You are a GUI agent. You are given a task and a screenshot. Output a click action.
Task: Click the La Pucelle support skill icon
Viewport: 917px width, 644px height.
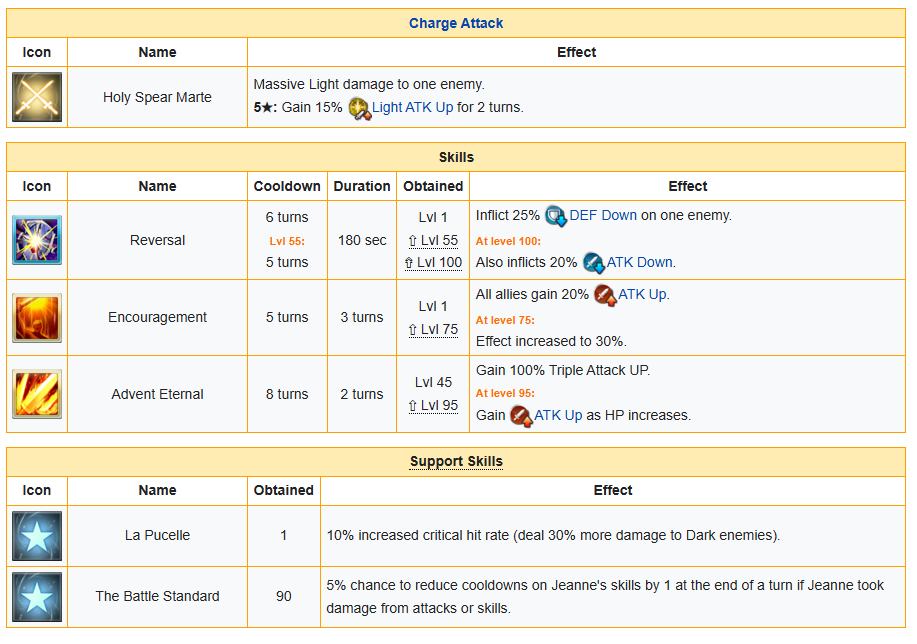[x=37, y=536]
